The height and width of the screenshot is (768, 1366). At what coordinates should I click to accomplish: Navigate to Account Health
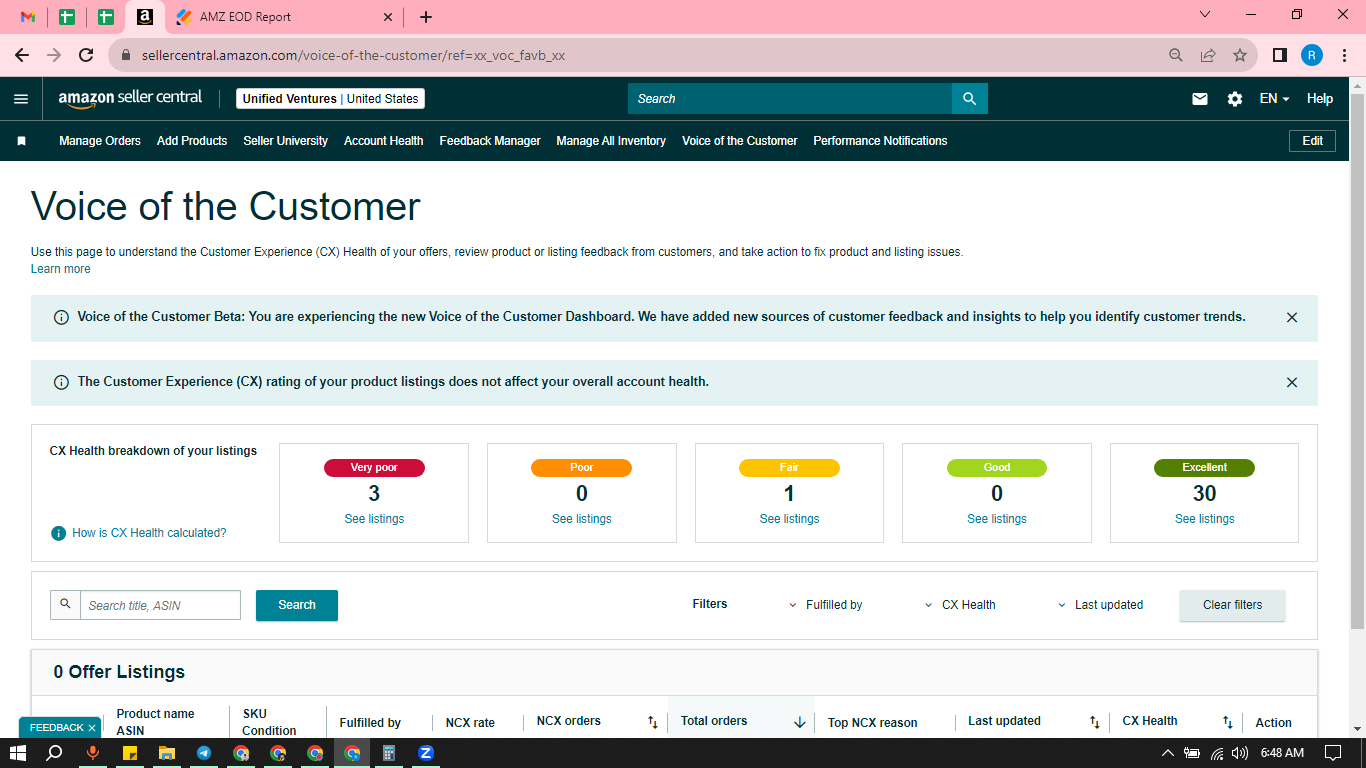(x=384, y=141)
